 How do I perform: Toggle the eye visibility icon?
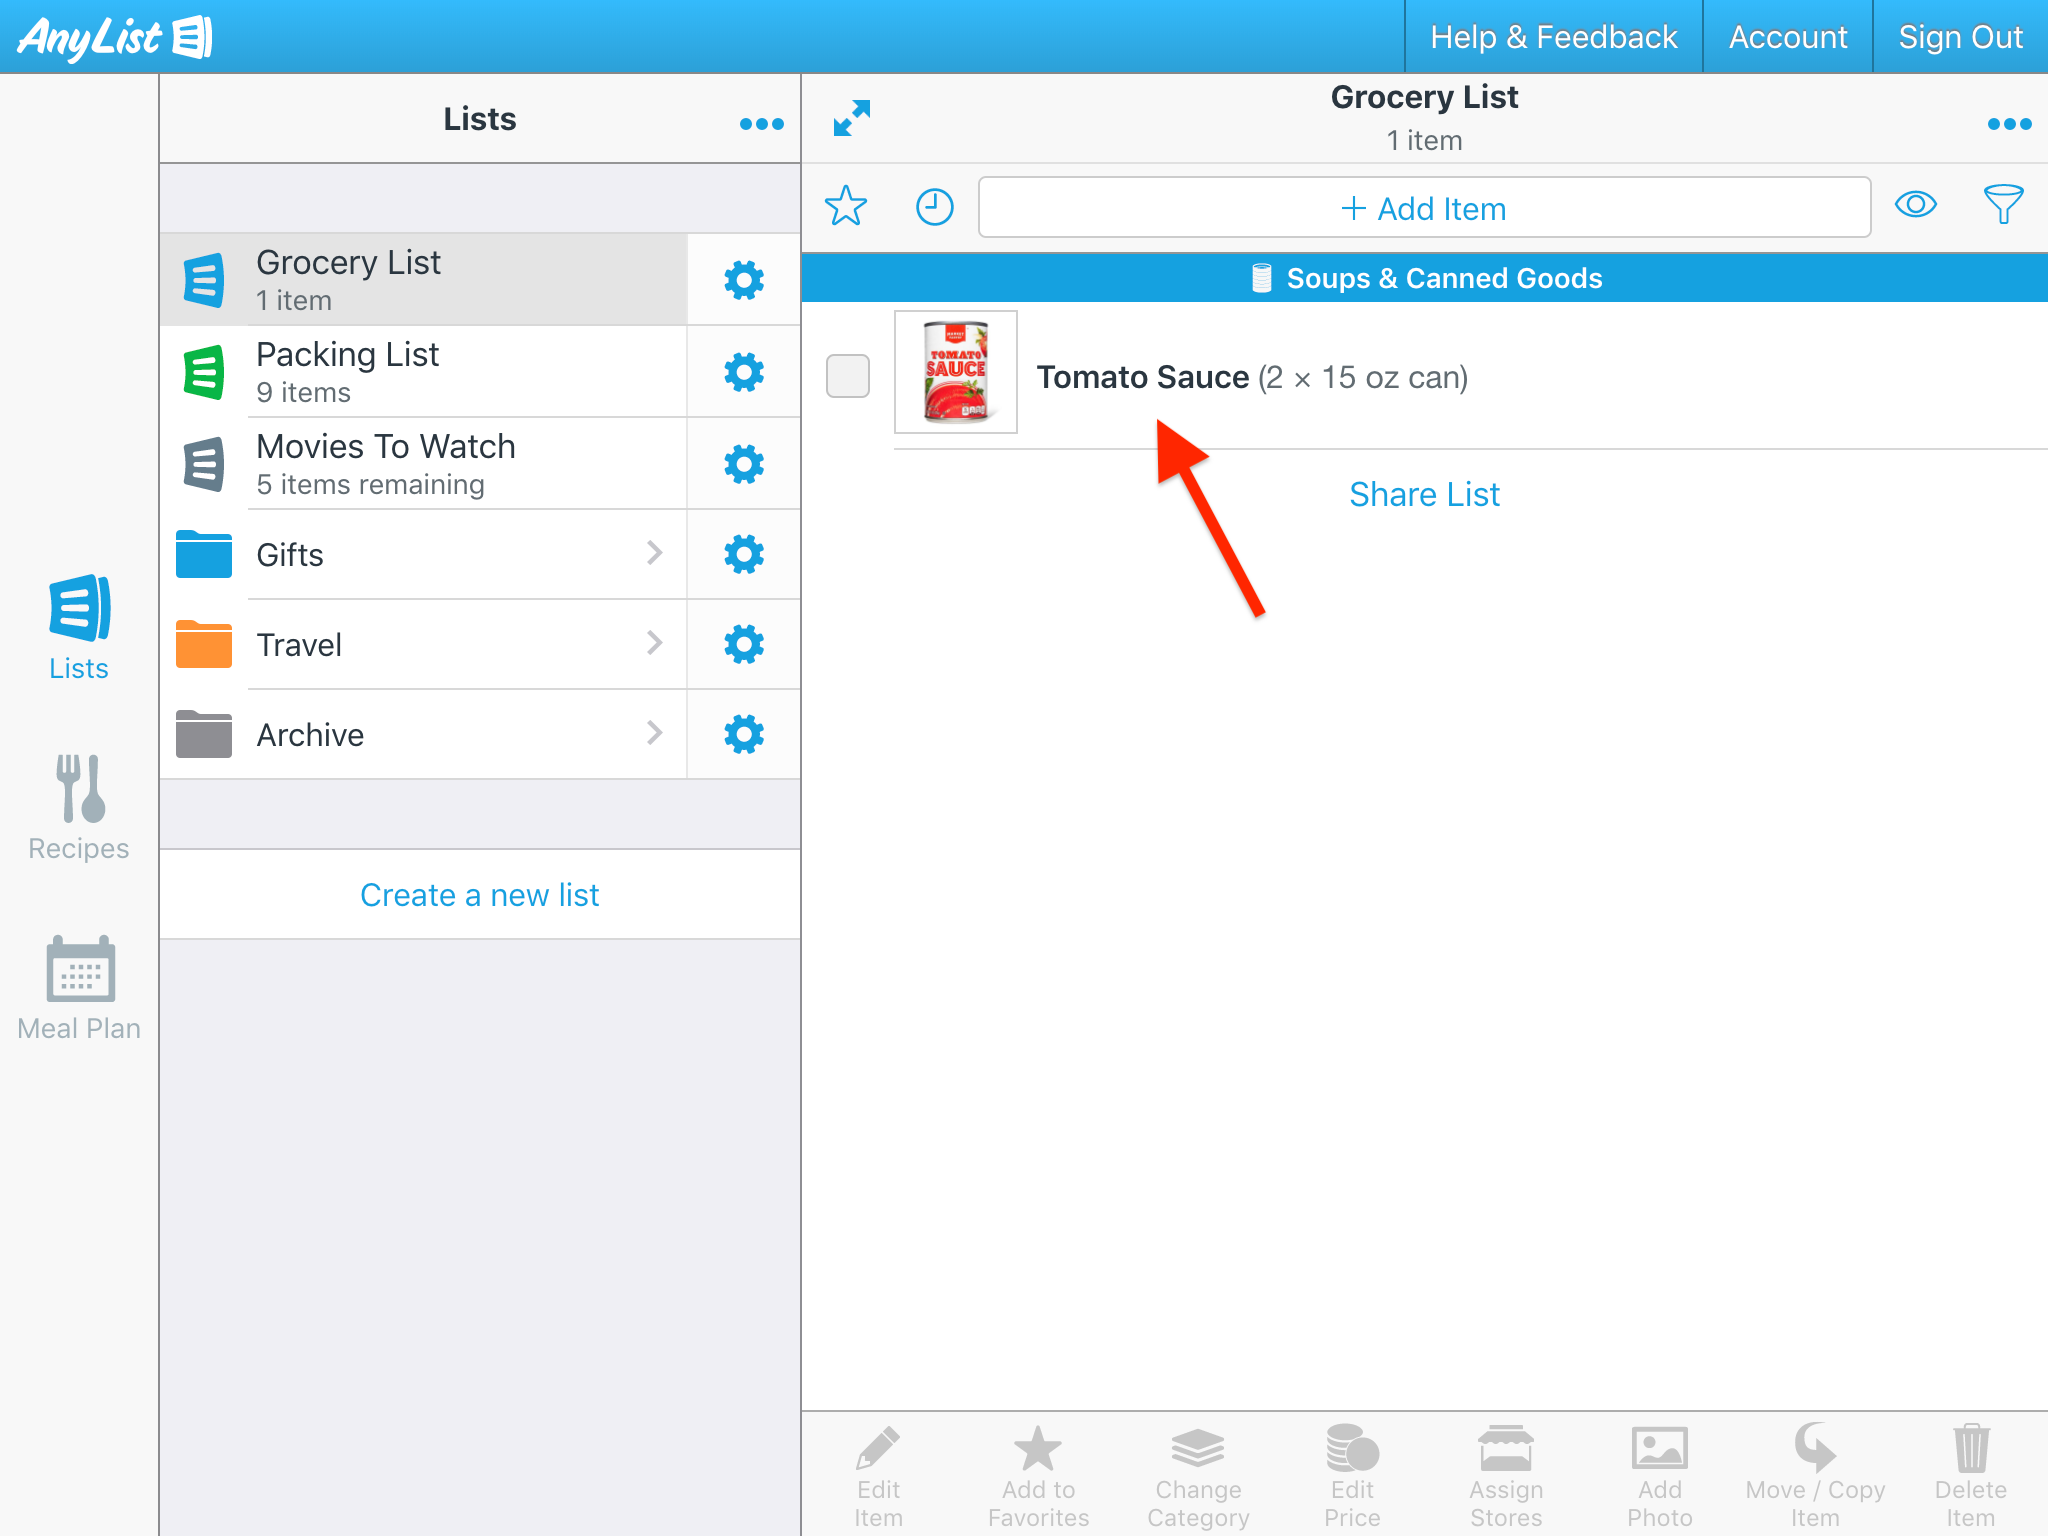[1915, 205]
